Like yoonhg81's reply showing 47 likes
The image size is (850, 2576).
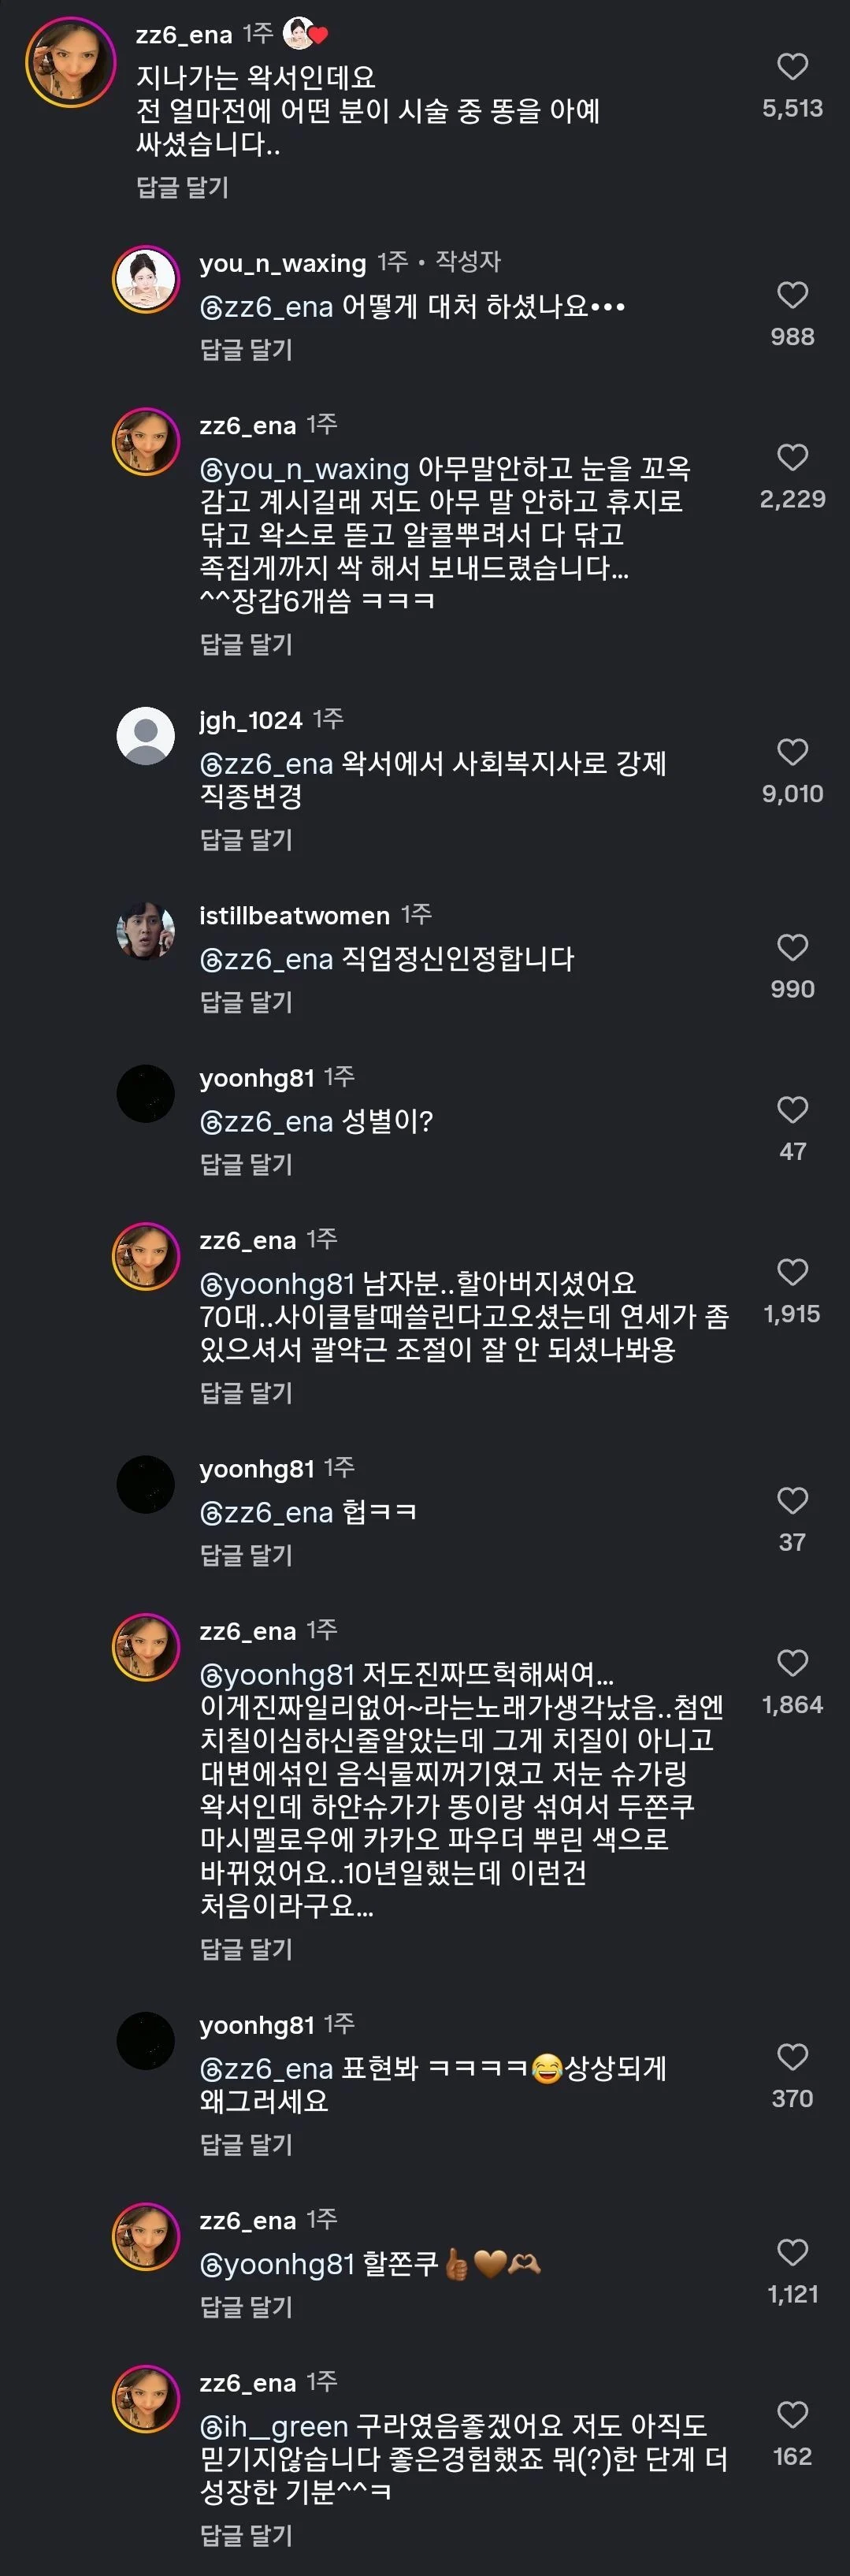pyautogui.click(x=792, y=1109)
